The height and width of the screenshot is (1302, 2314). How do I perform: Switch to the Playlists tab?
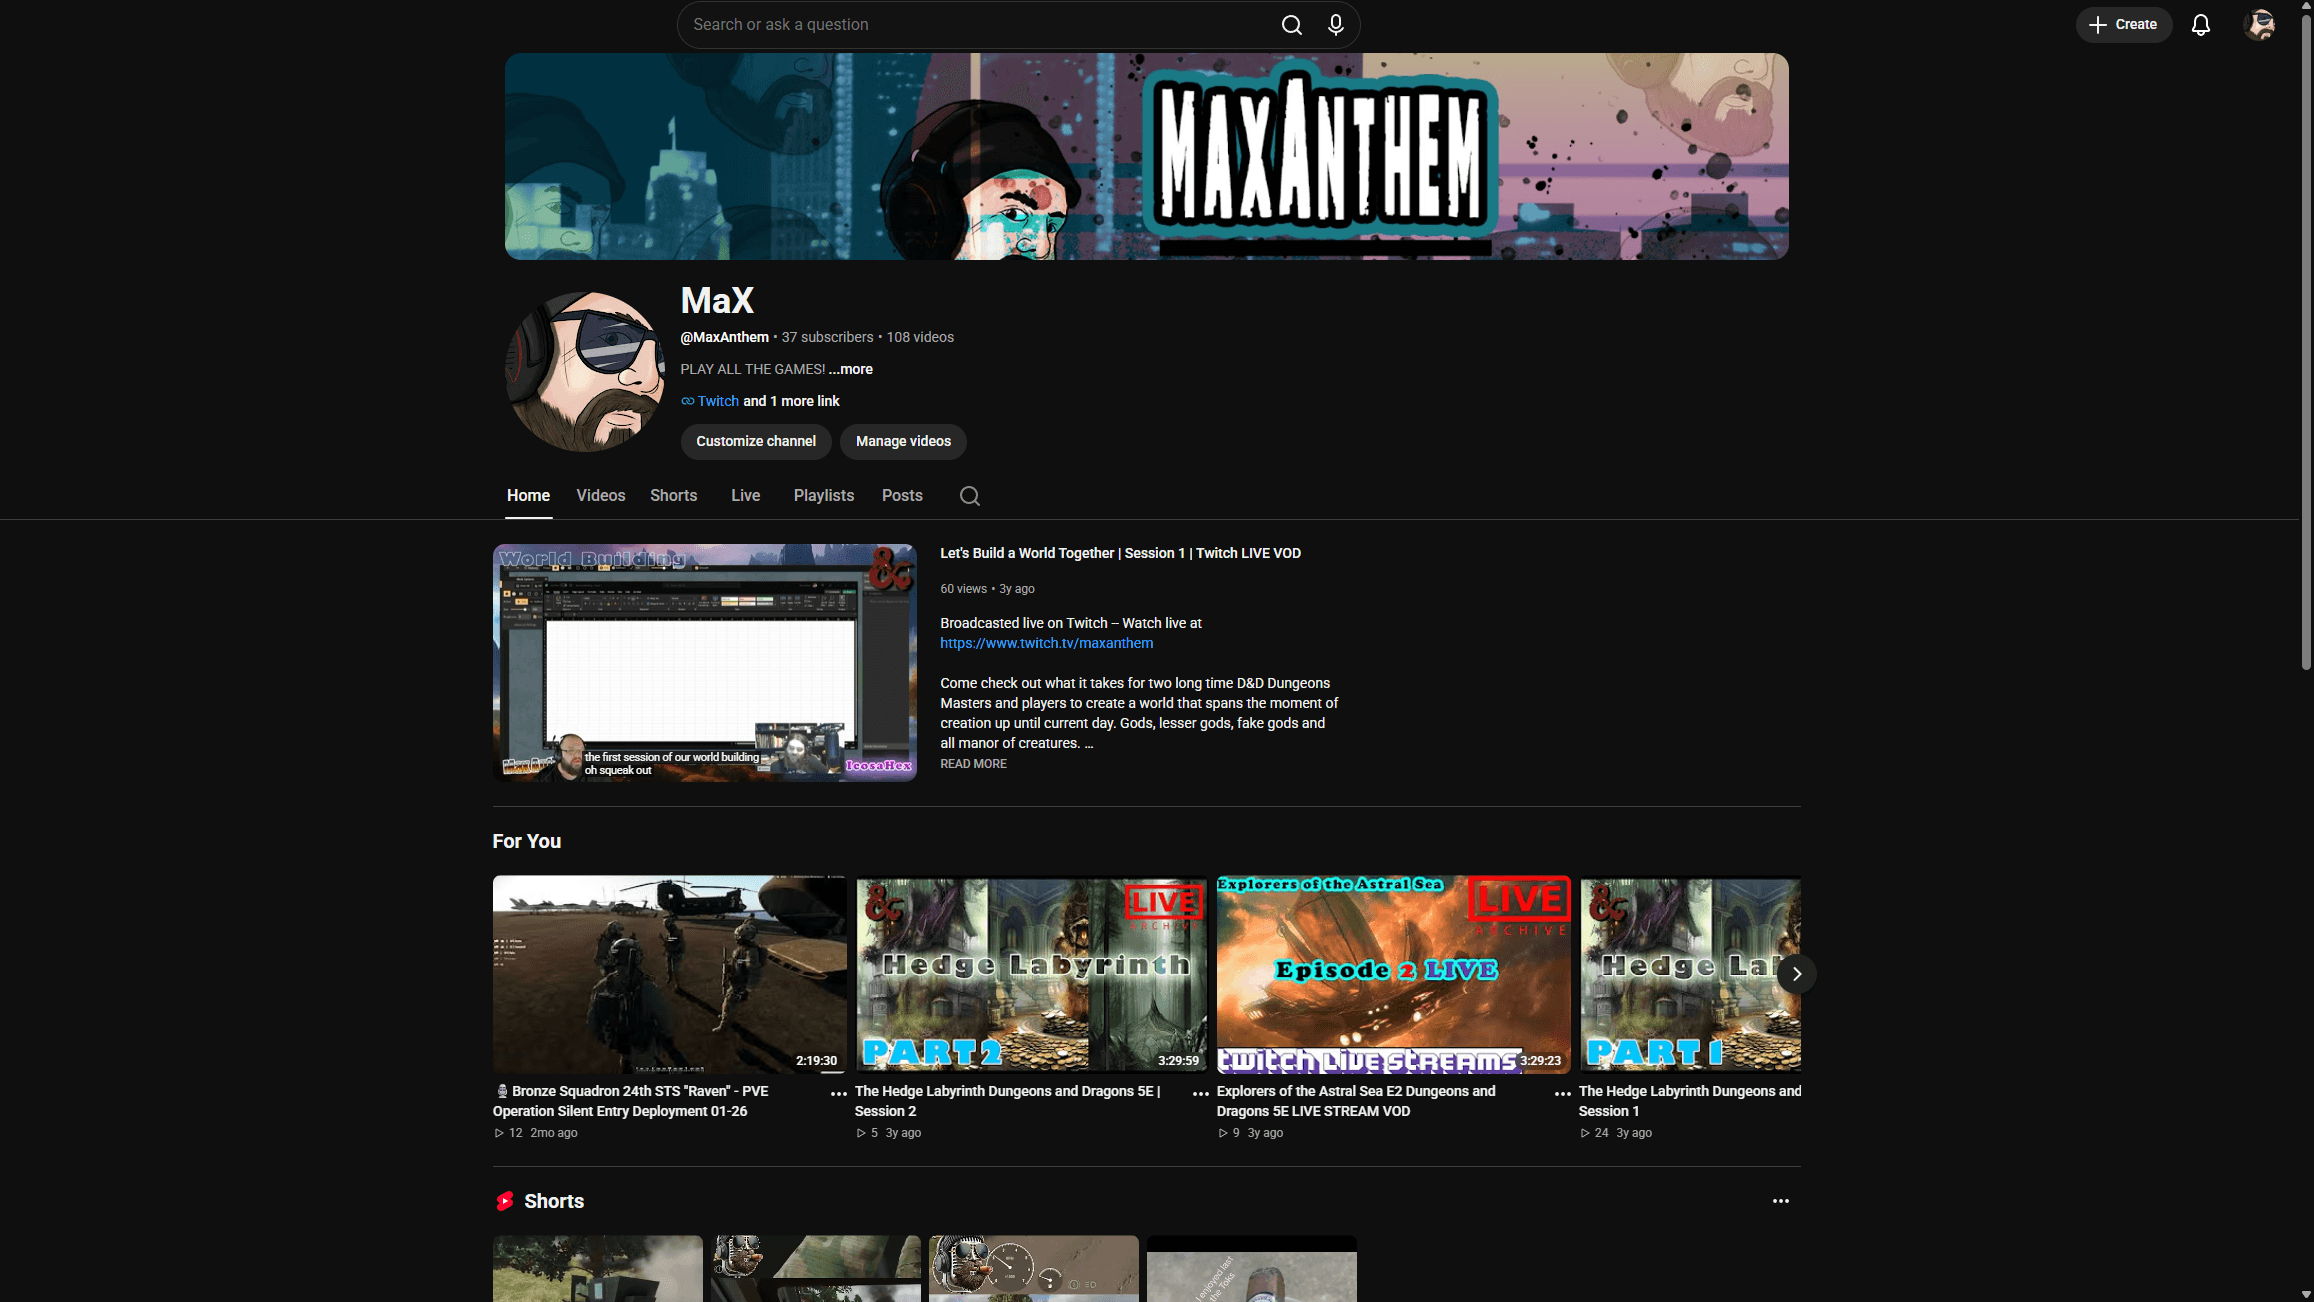(824, 496)
